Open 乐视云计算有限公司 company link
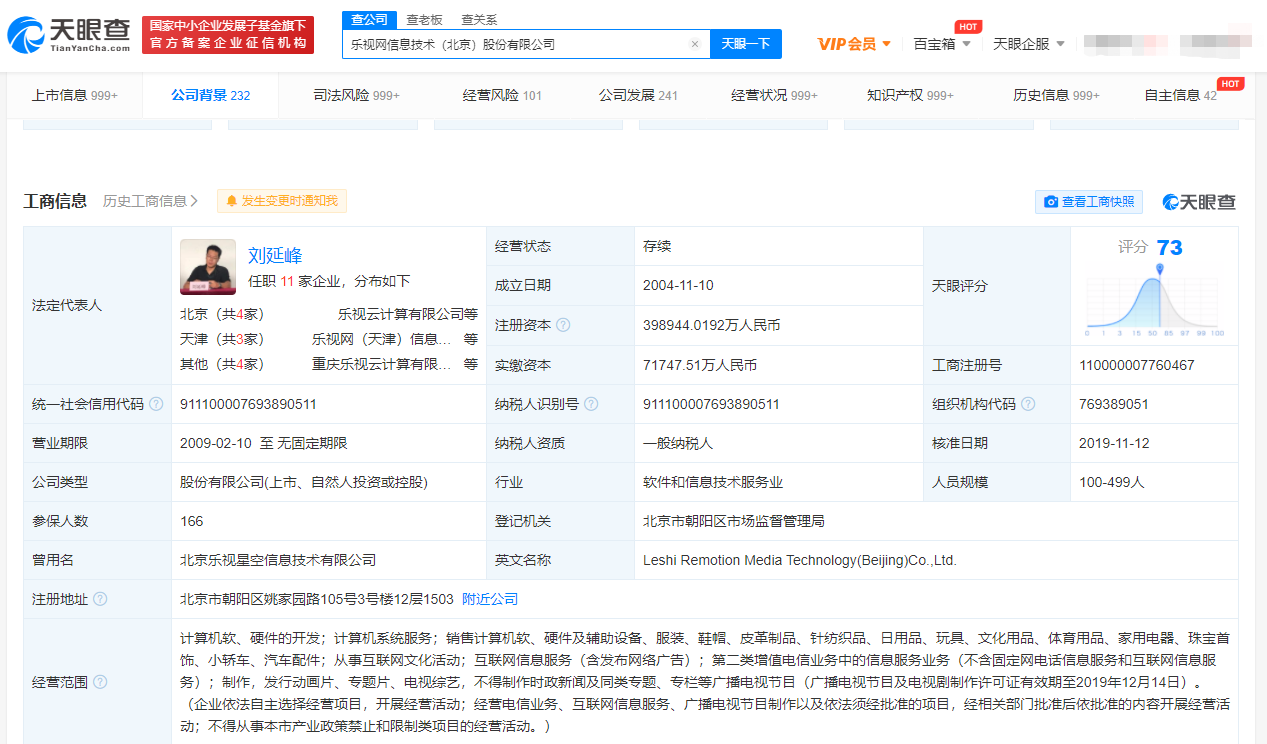The width and height of the screenshot is (1267, 744). (401, 313)
